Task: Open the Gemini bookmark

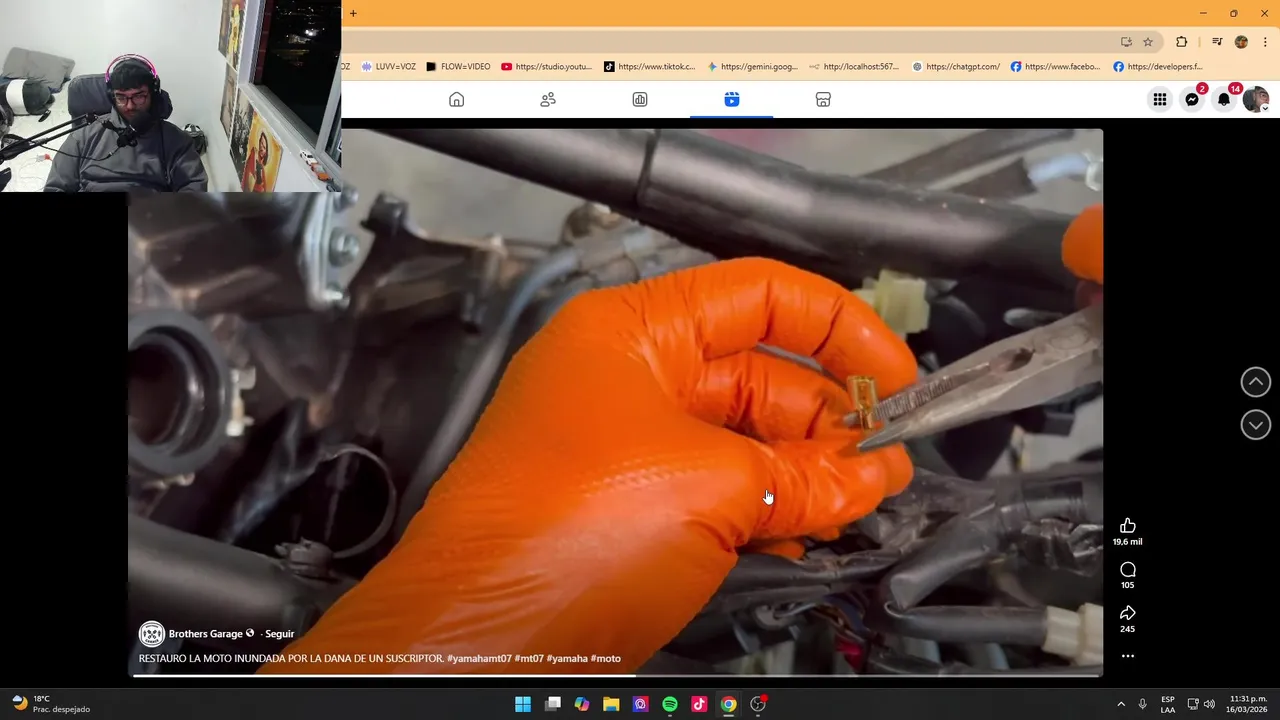Action: [x=752, y=67]
